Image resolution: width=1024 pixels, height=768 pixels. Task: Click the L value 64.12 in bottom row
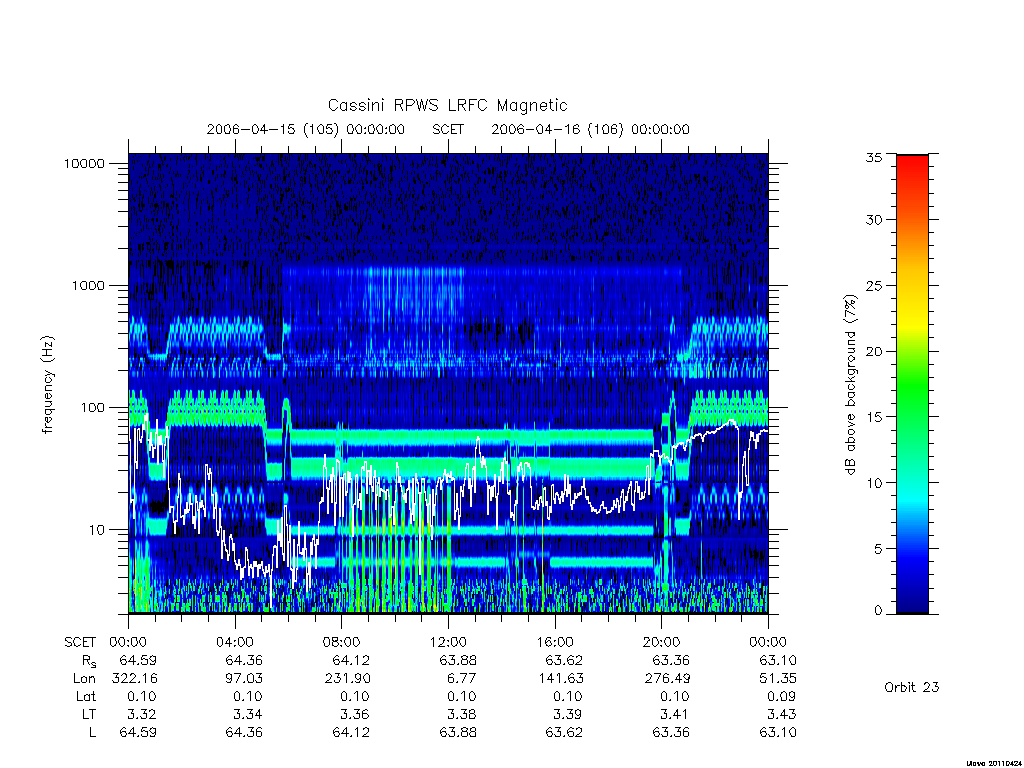coord(351,732)
